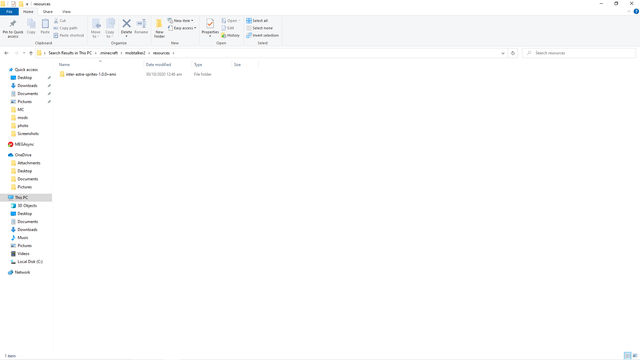Open the File menu tab
The width and height of the screenshot is (640, 360).
coord(9,11)
